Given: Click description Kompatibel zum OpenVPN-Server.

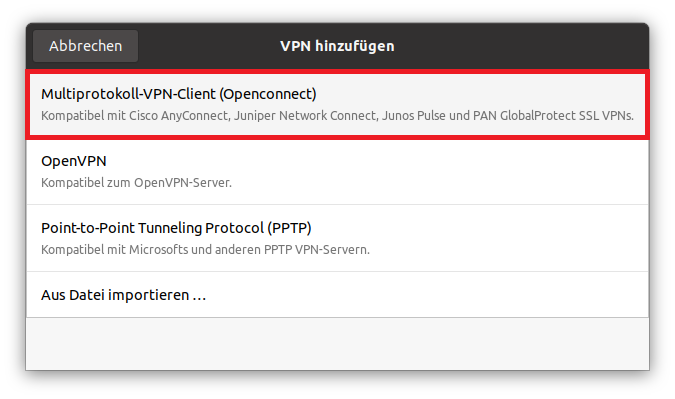Looking at the screenshot, I should (136, 182).
